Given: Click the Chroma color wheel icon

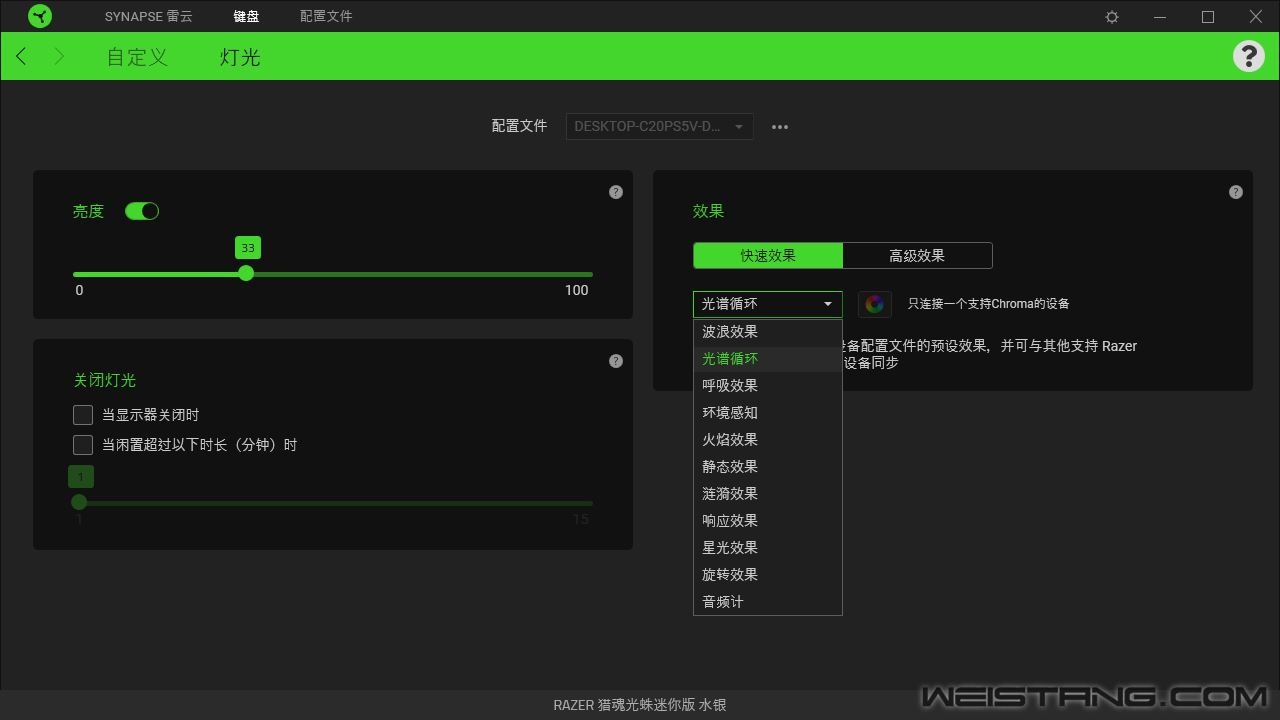Looking at the screenshot, I should (x=875, y=304).
